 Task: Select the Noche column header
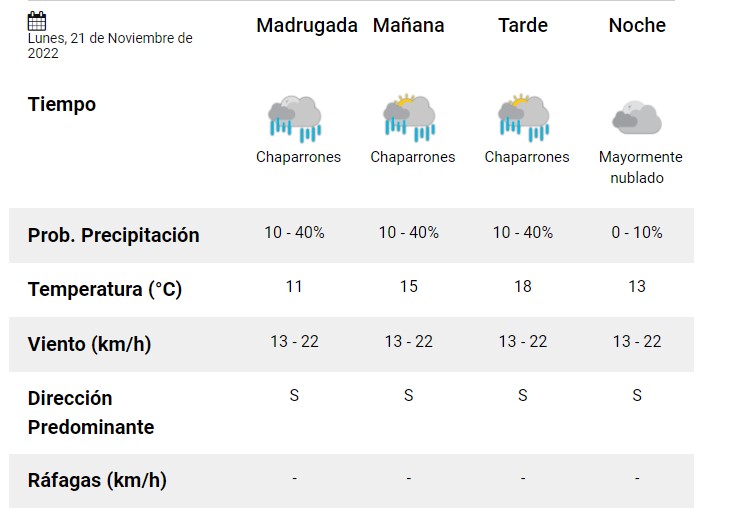pos(637,25)
